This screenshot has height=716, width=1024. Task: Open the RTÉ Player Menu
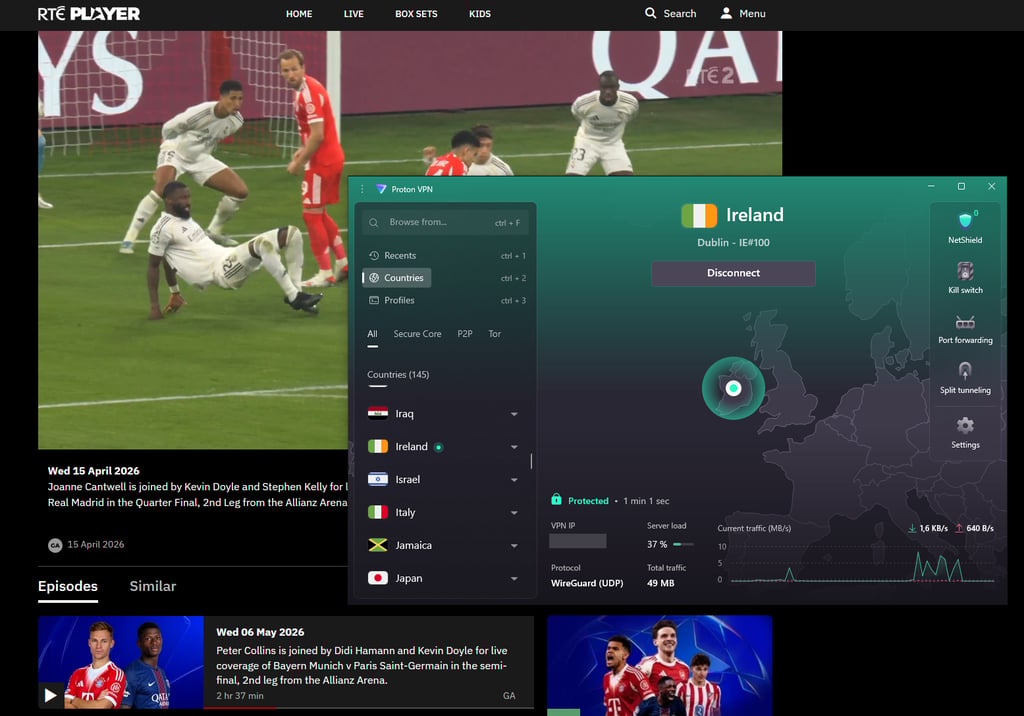point(743,13)
